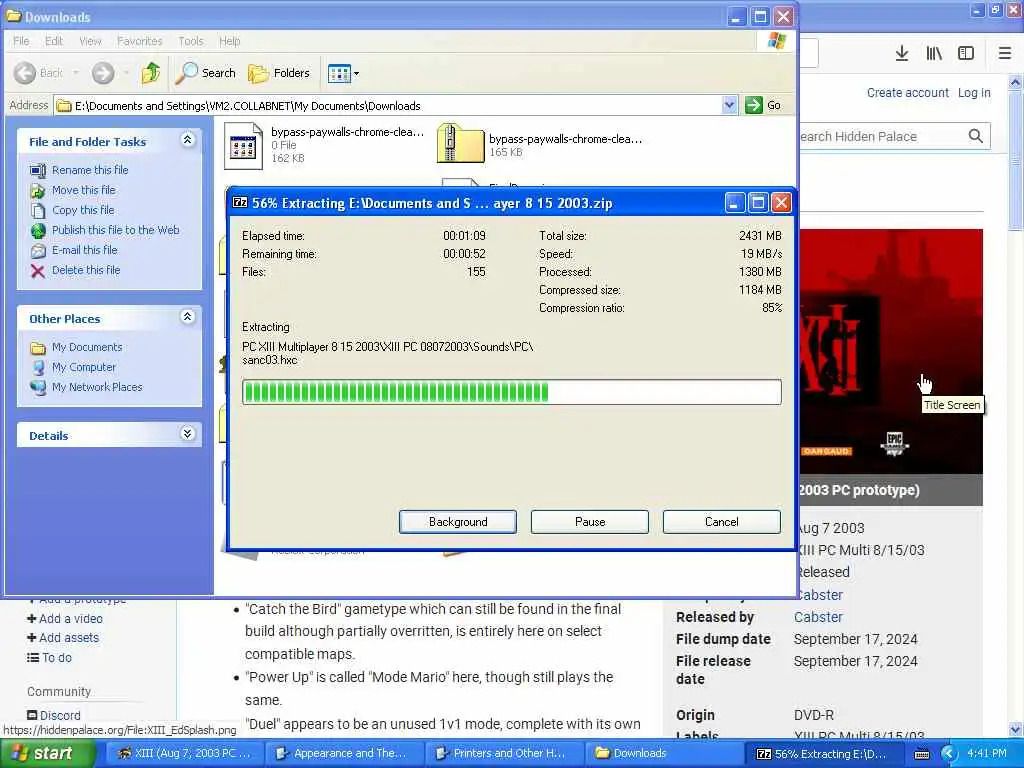Open Firefox hamburger menu
This screenshot has width=1024, height=768.
point(1005,54)
